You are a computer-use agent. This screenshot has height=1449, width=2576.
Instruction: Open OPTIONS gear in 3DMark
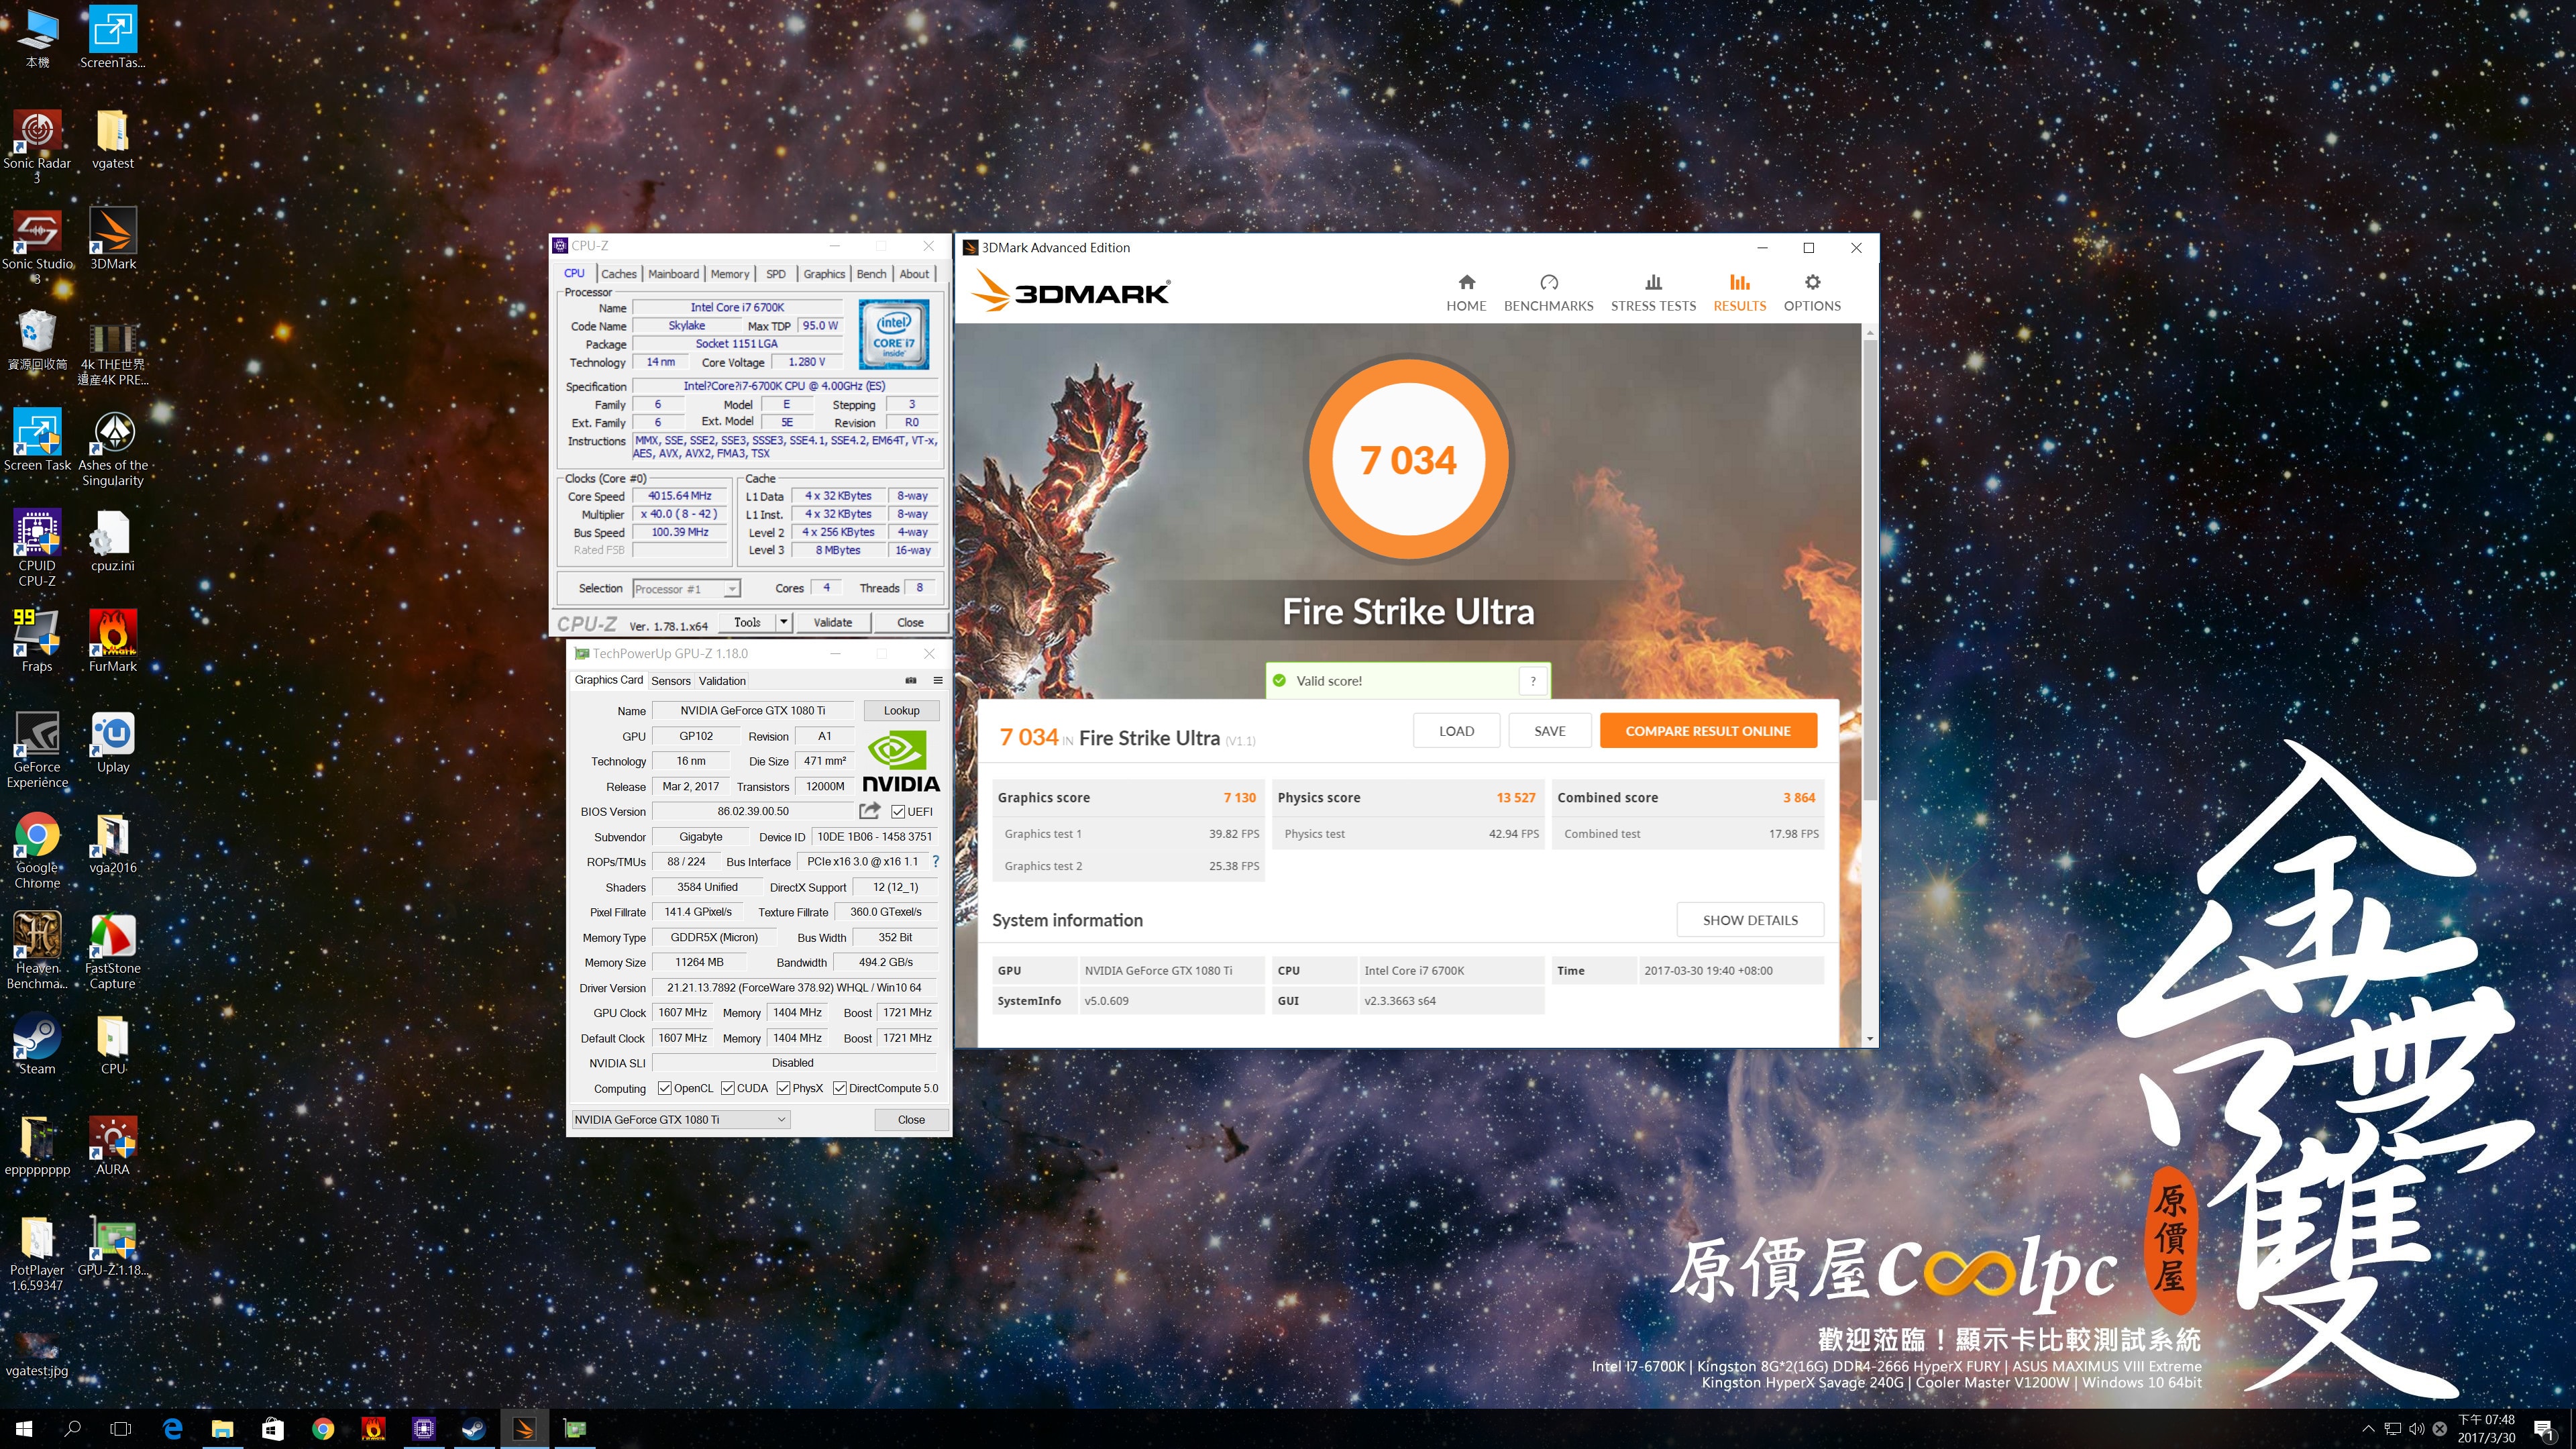[1812, 293]
